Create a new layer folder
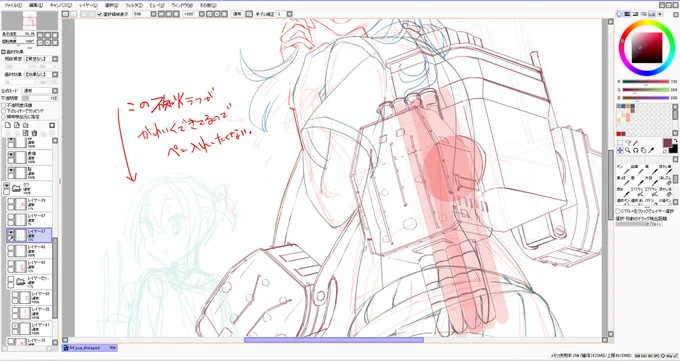The width and height of the screenshot is (680, 361). [x=25, y=125]
